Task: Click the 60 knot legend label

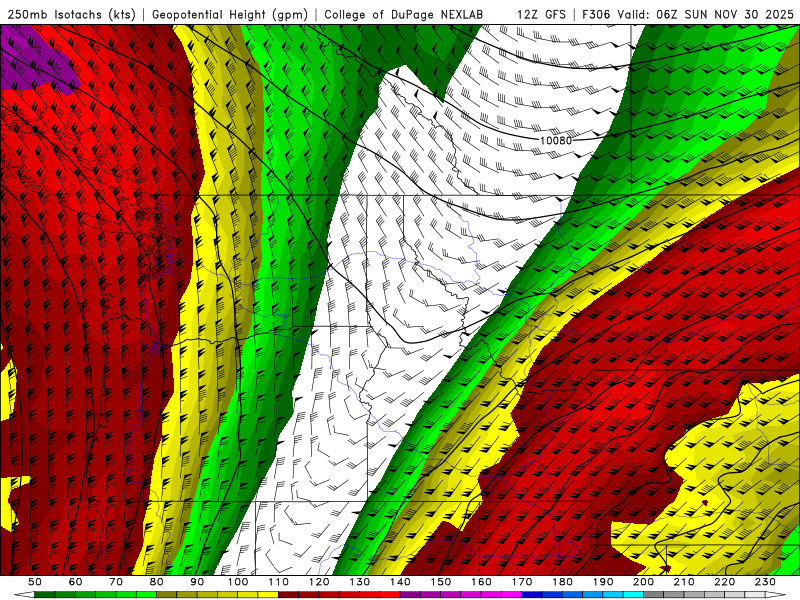Action: (75, 582)
